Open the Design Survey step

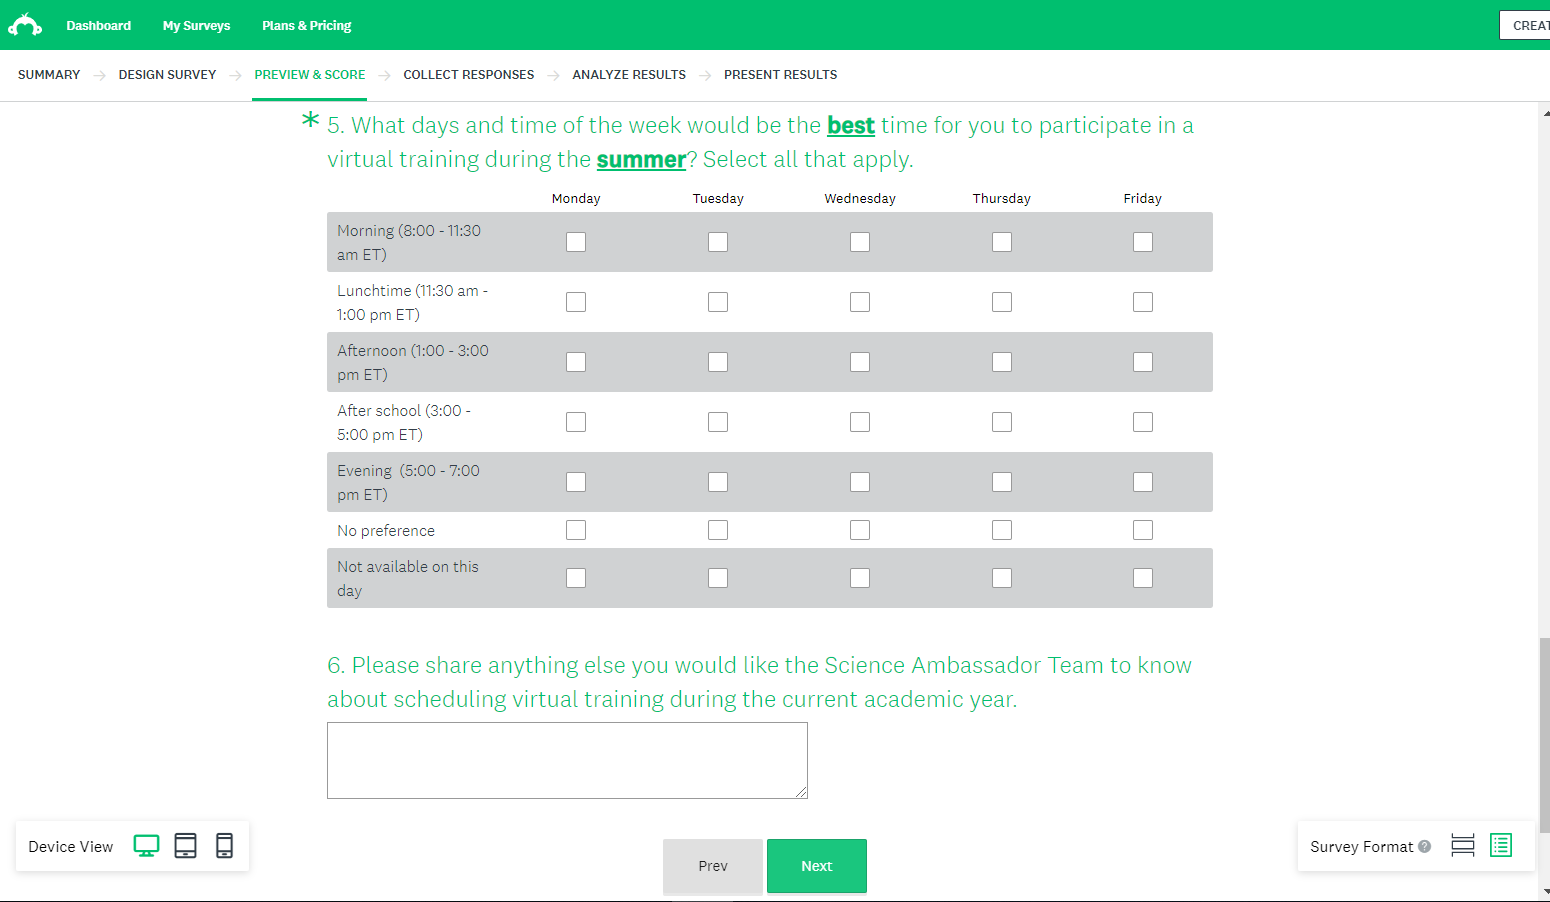[167, 75]
